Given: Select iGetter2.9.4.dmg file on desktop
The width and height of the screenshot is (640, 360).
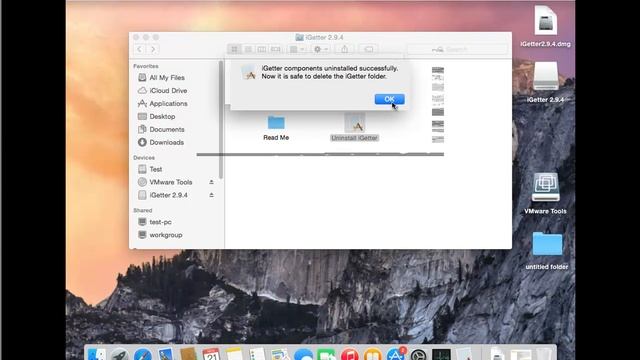Looking at the screenshot, I should [x=545, y=26].
